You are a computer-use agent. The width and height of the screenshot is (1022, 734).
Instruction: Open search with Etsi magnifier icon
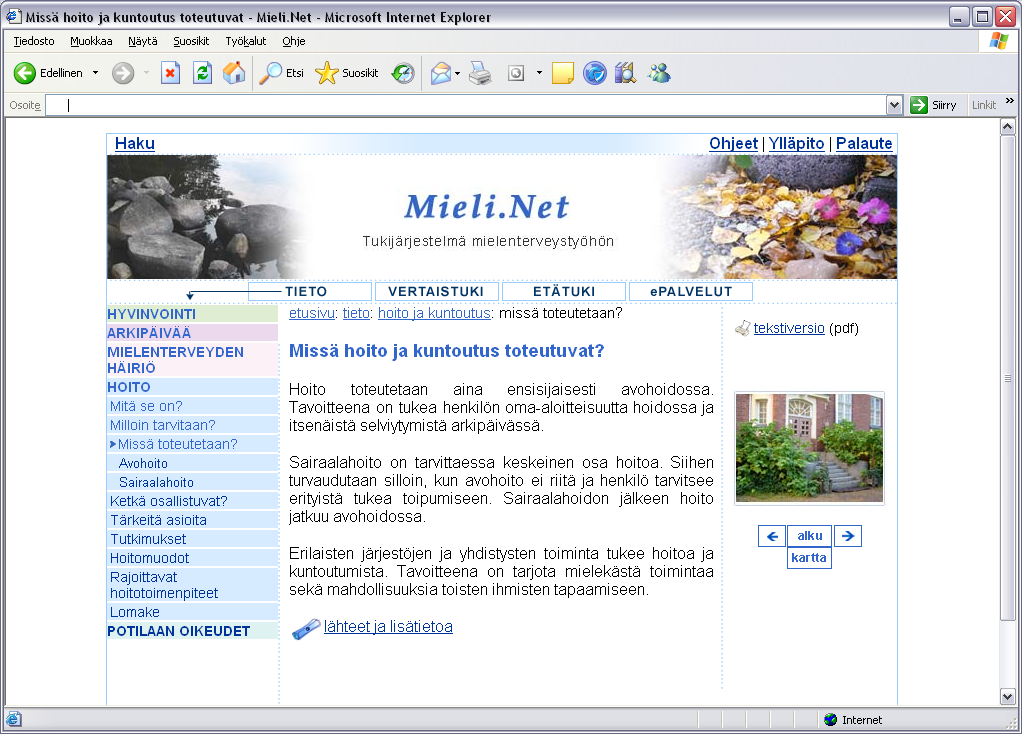tap(270, 73)
